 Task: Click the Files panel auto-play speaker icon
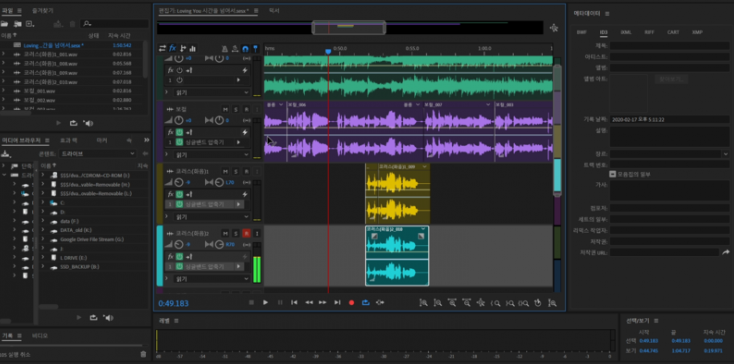pyautogui.click(x=88, y=123)
